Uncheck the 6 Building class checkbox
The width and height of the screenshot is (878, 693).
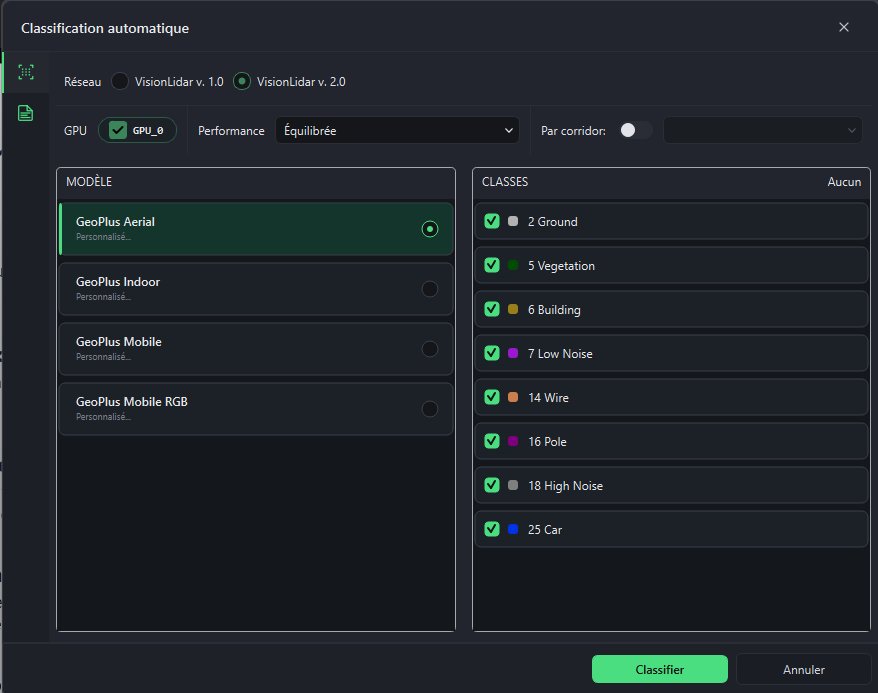pos(492,309)
